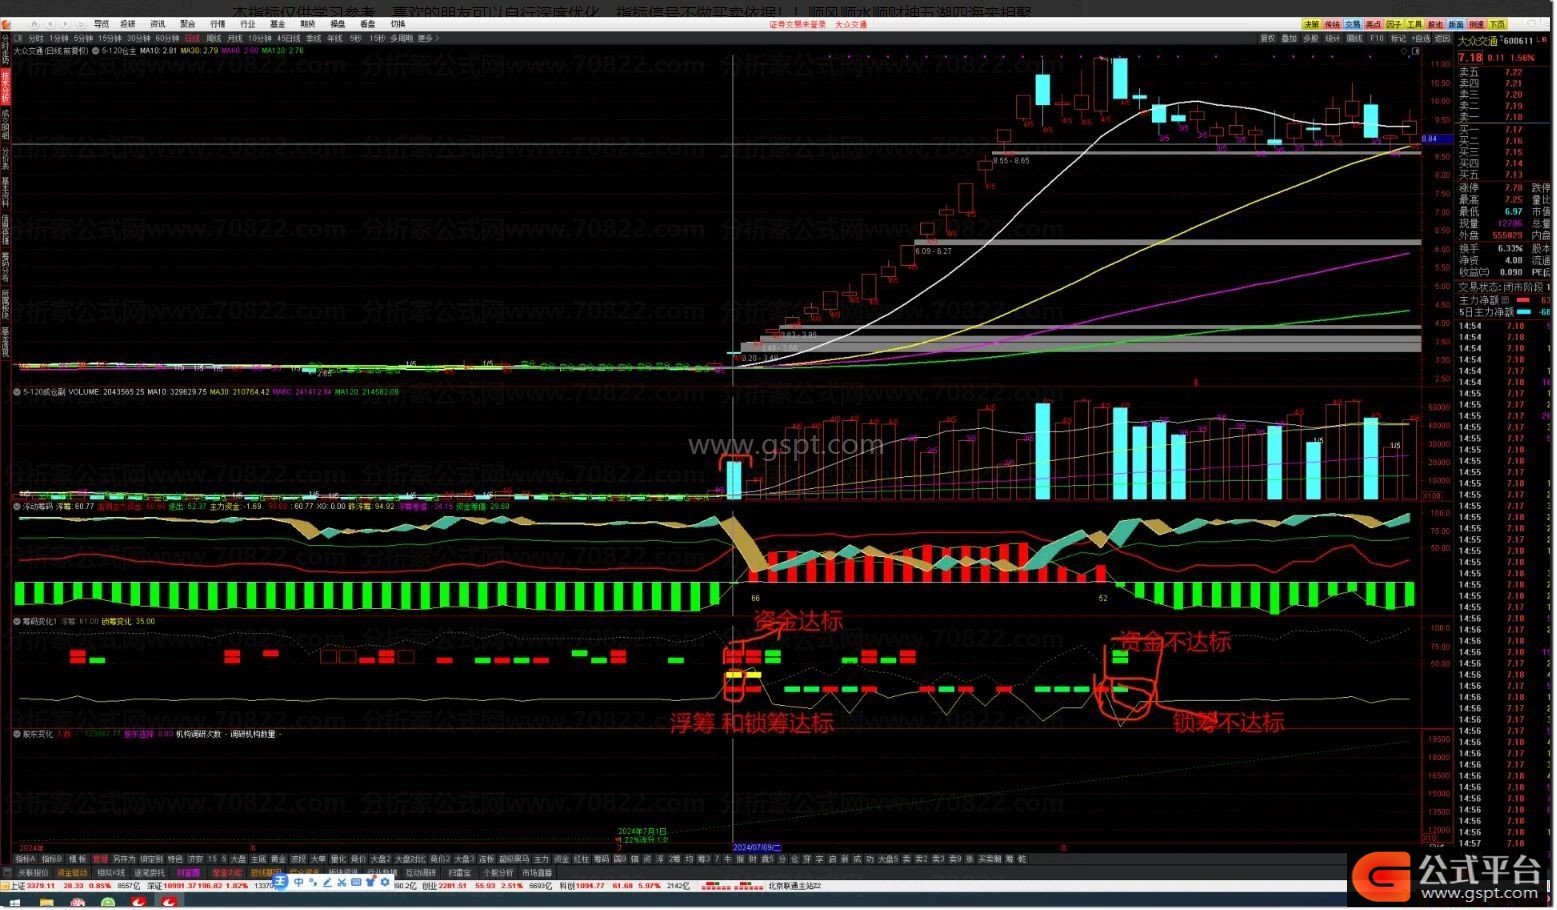
Task: Open the 扫雷宝 bottom tab
Action: [x=459, y=873]
